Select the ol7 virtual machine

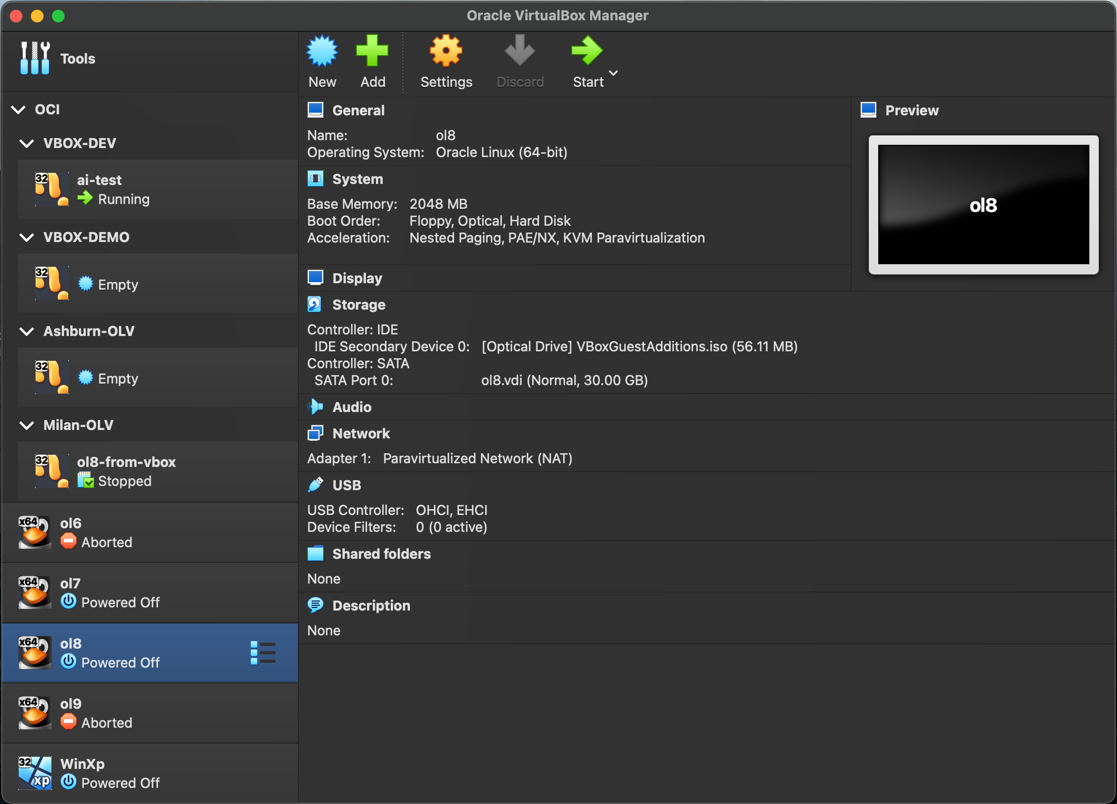[x=150, y=592]
